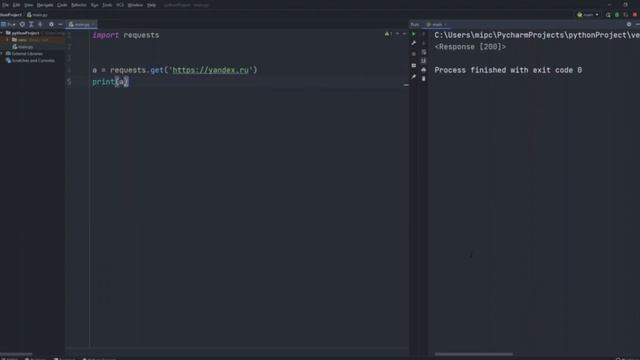
Task: Open the wrench settings icon in the Run panel
Action: 414,43
